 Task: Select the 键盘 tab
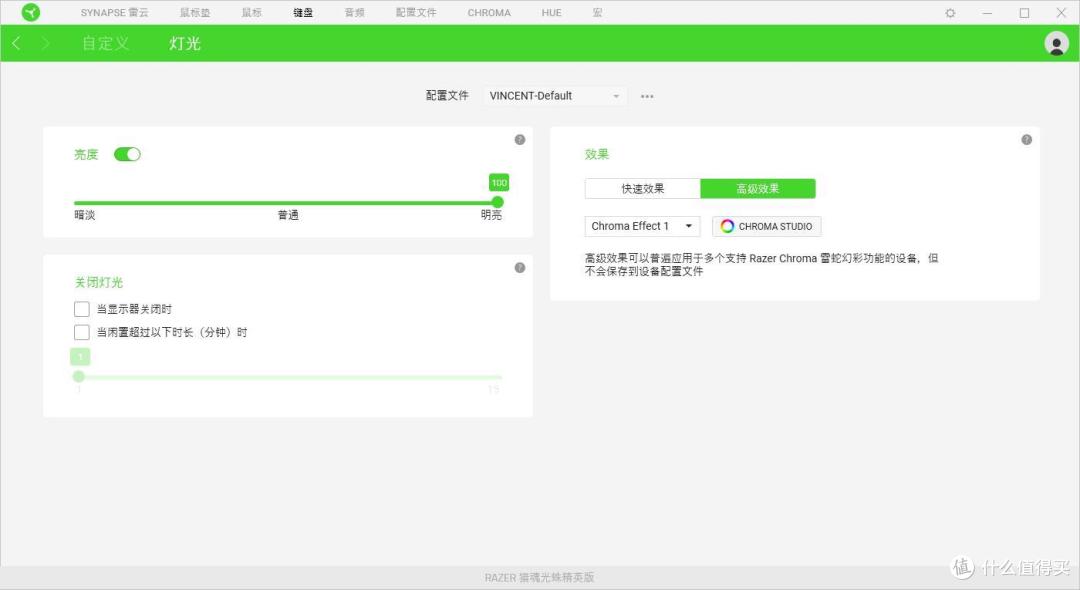(x=303, y=12)
